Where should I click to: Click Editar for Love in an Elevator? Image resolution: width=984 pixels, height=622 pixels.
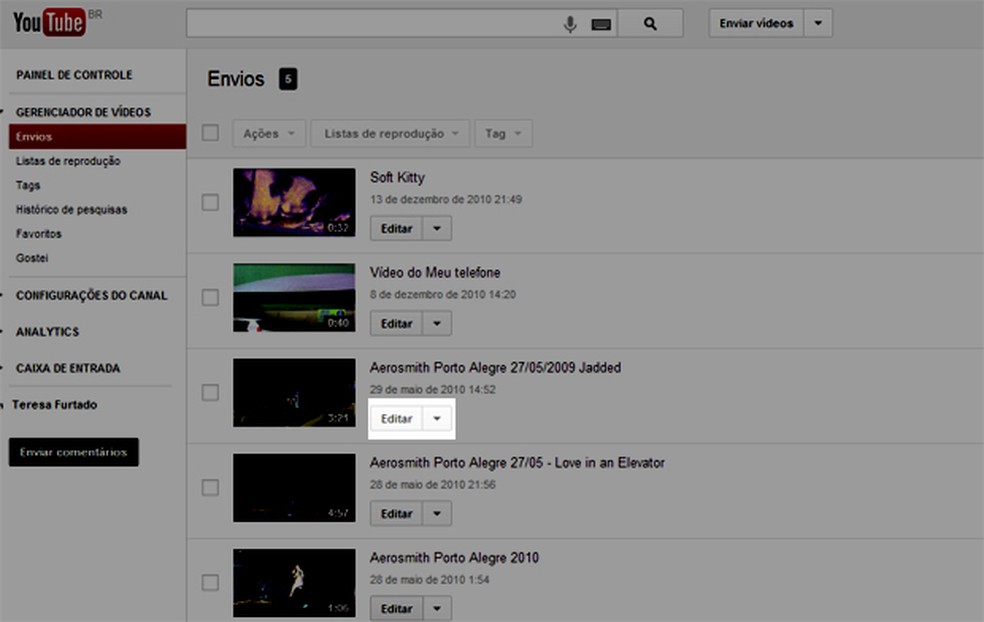click(396, 513)
